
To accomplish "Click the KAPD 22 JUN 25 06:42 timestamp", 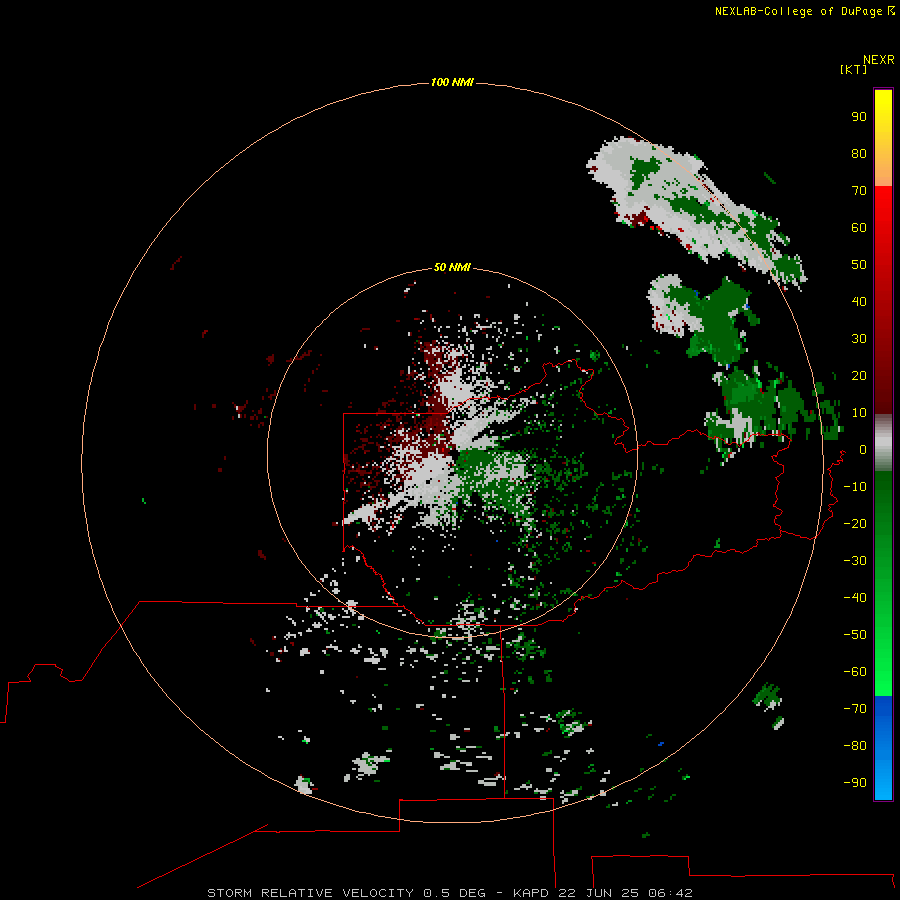I will click(603, 893).
